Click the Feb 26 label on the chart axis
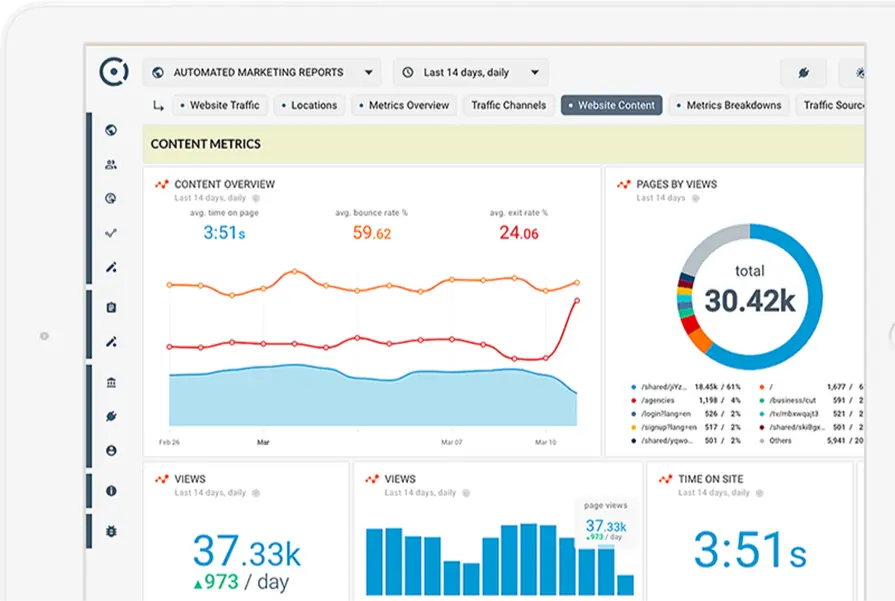This screenshot has height=601, width=895. [x=169, y=442]
